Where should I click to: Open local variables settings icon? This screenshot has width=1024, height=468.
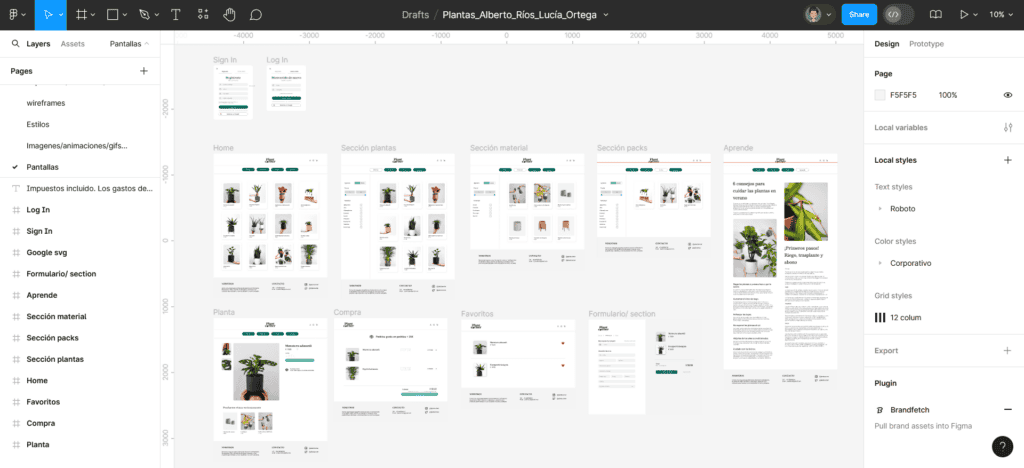[1008, 127]
